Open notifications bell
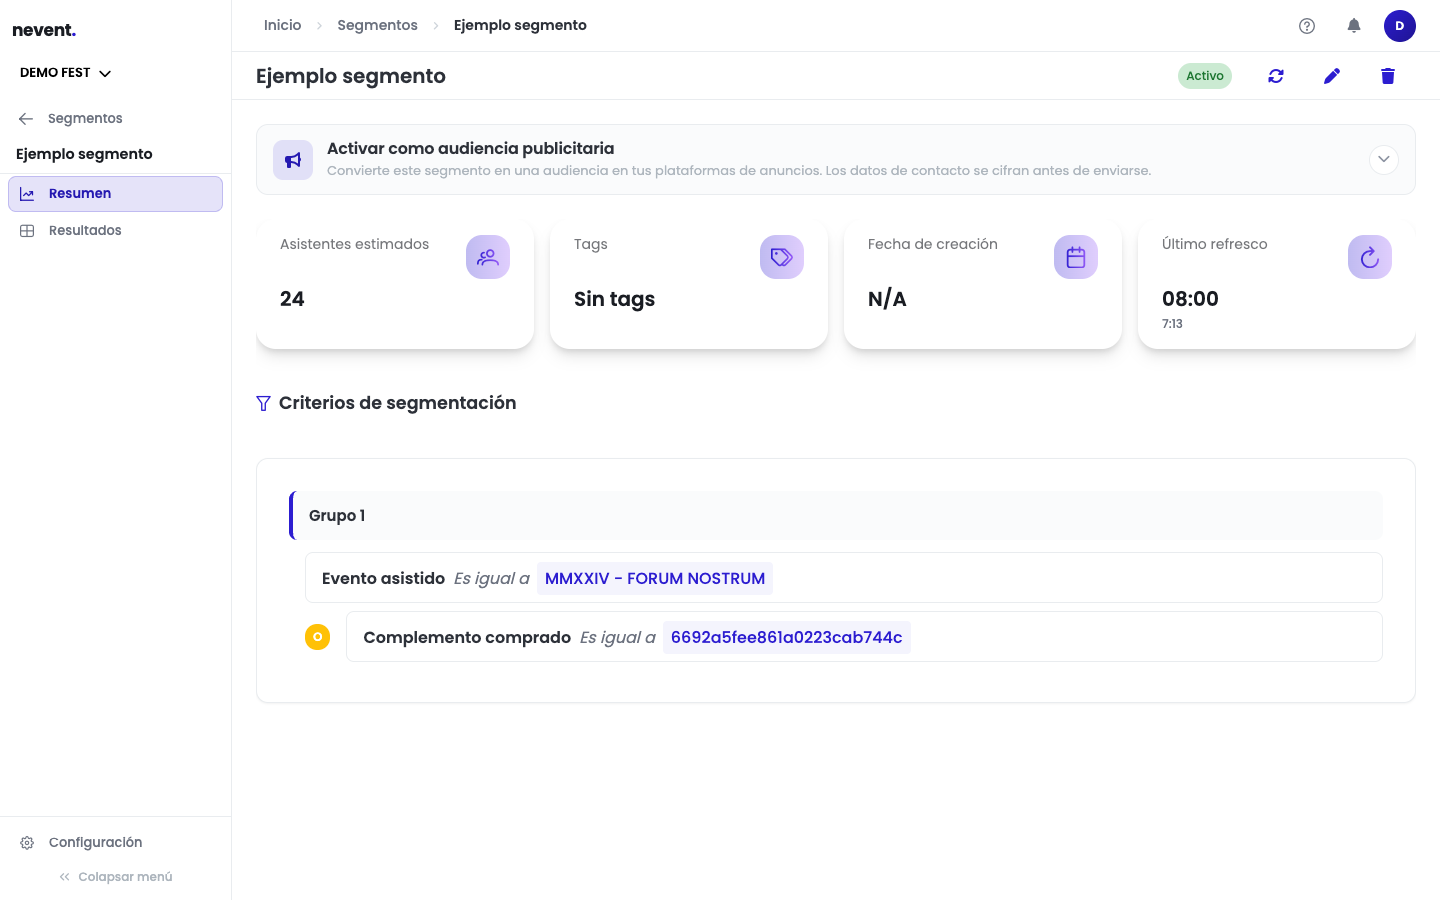This screenshot has height=900, width=1440. [1354, 26]
